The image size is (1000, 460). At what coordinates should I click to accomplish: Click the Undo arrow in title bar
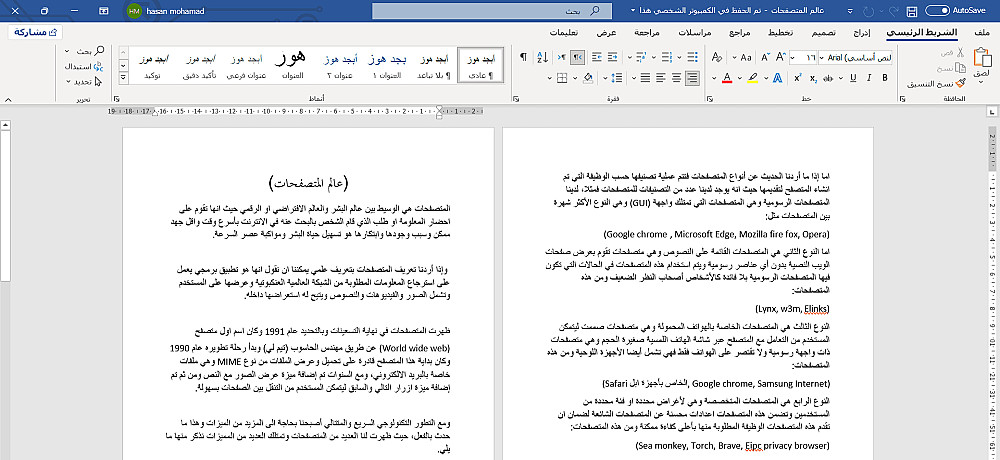[892, 11]
